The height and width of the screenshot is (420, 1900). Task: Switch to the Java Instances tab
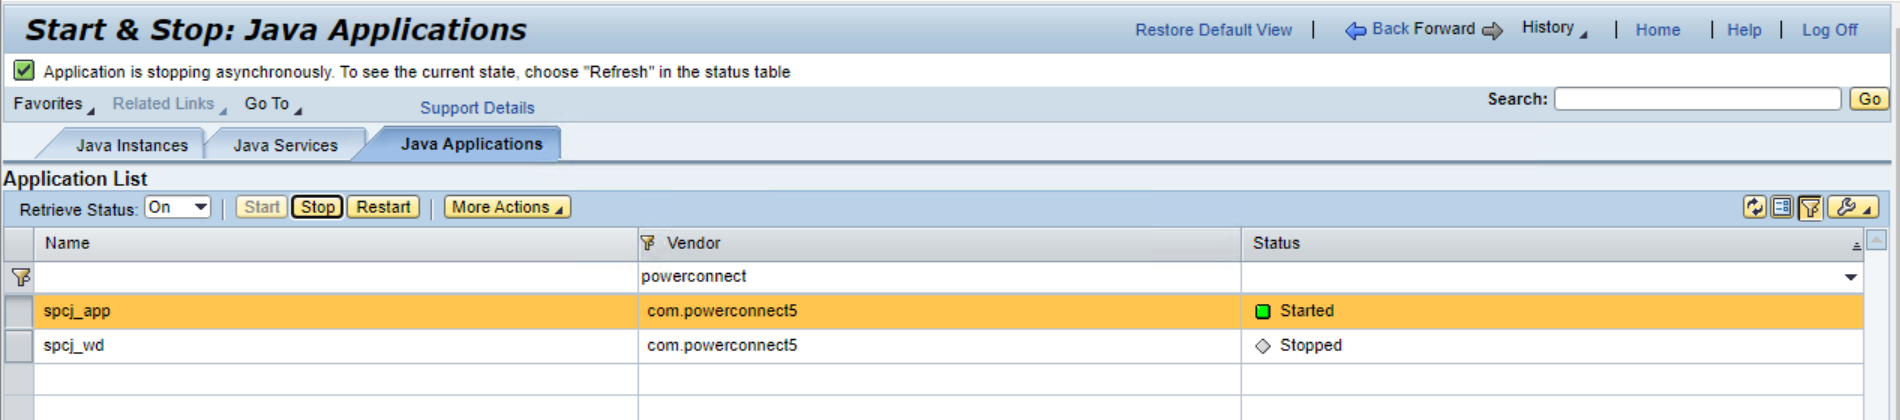point(131,145)
